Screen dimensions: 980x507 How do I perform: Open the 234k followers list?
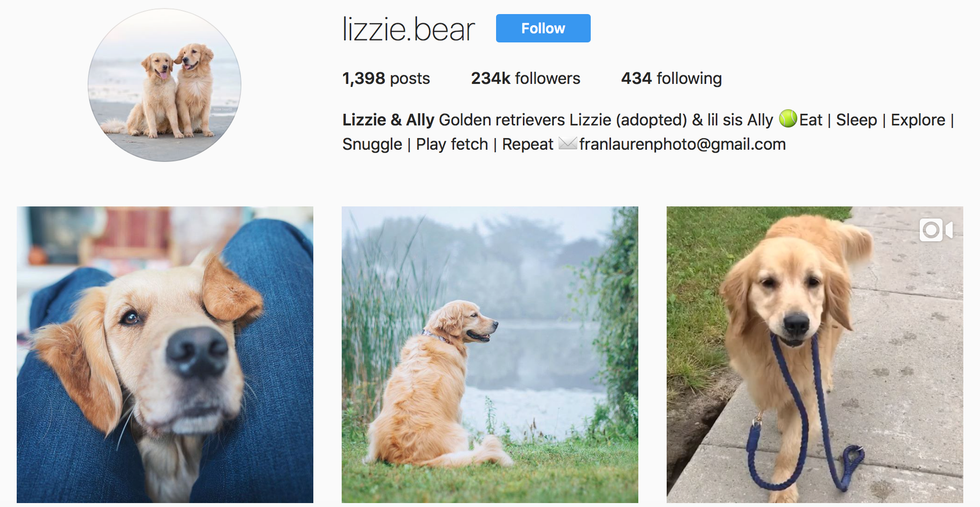click(526, 78)
